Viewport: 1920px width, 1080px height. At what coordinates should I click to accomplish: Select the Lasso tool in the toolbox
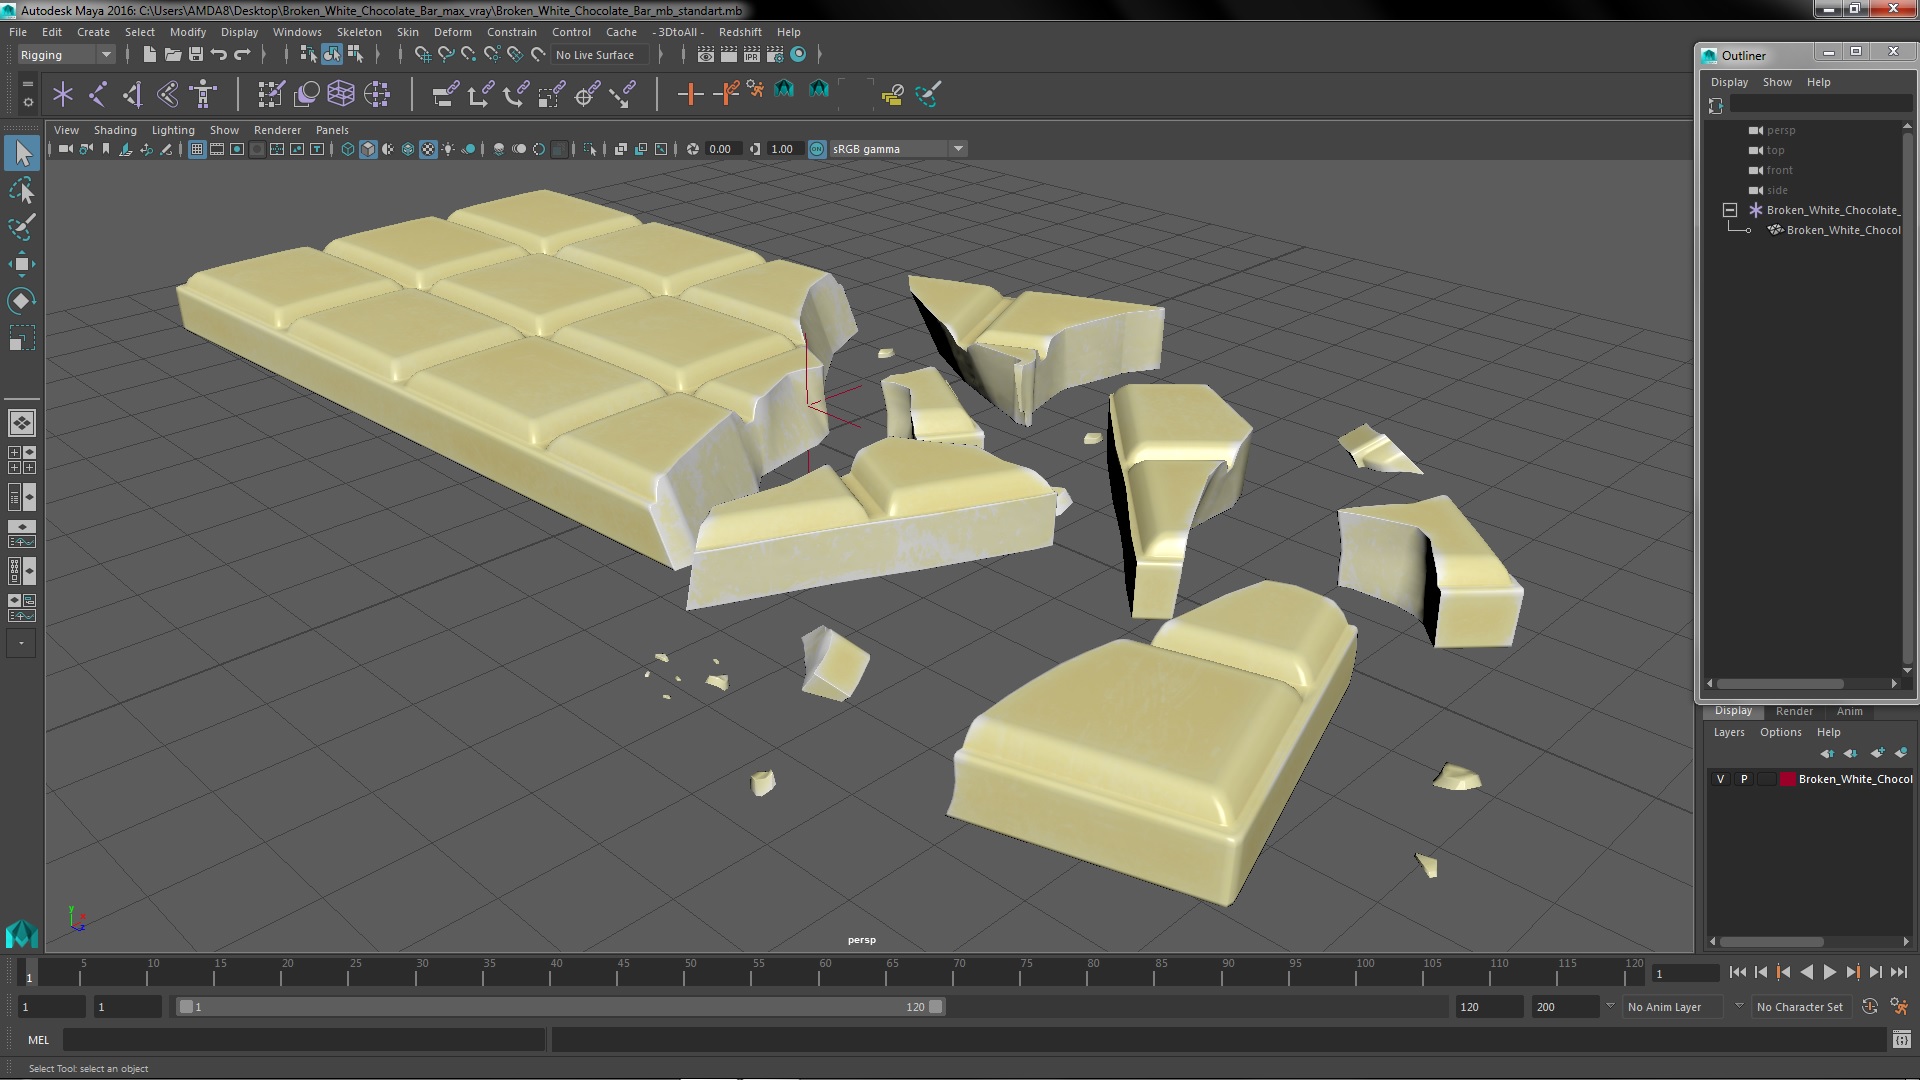tap(21, 190)
